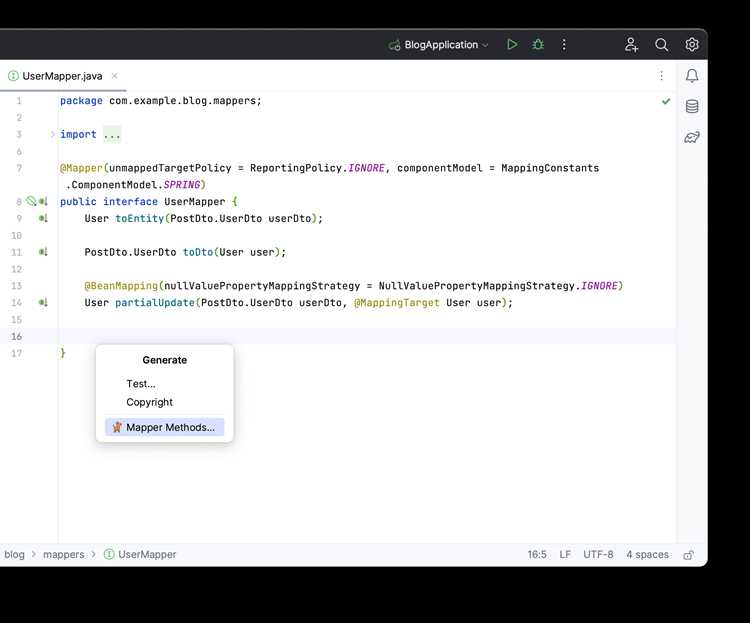Click the gutter icon beside toDto on line 11
This screenshot has width=750, height=623.
[x=43, y=252]
